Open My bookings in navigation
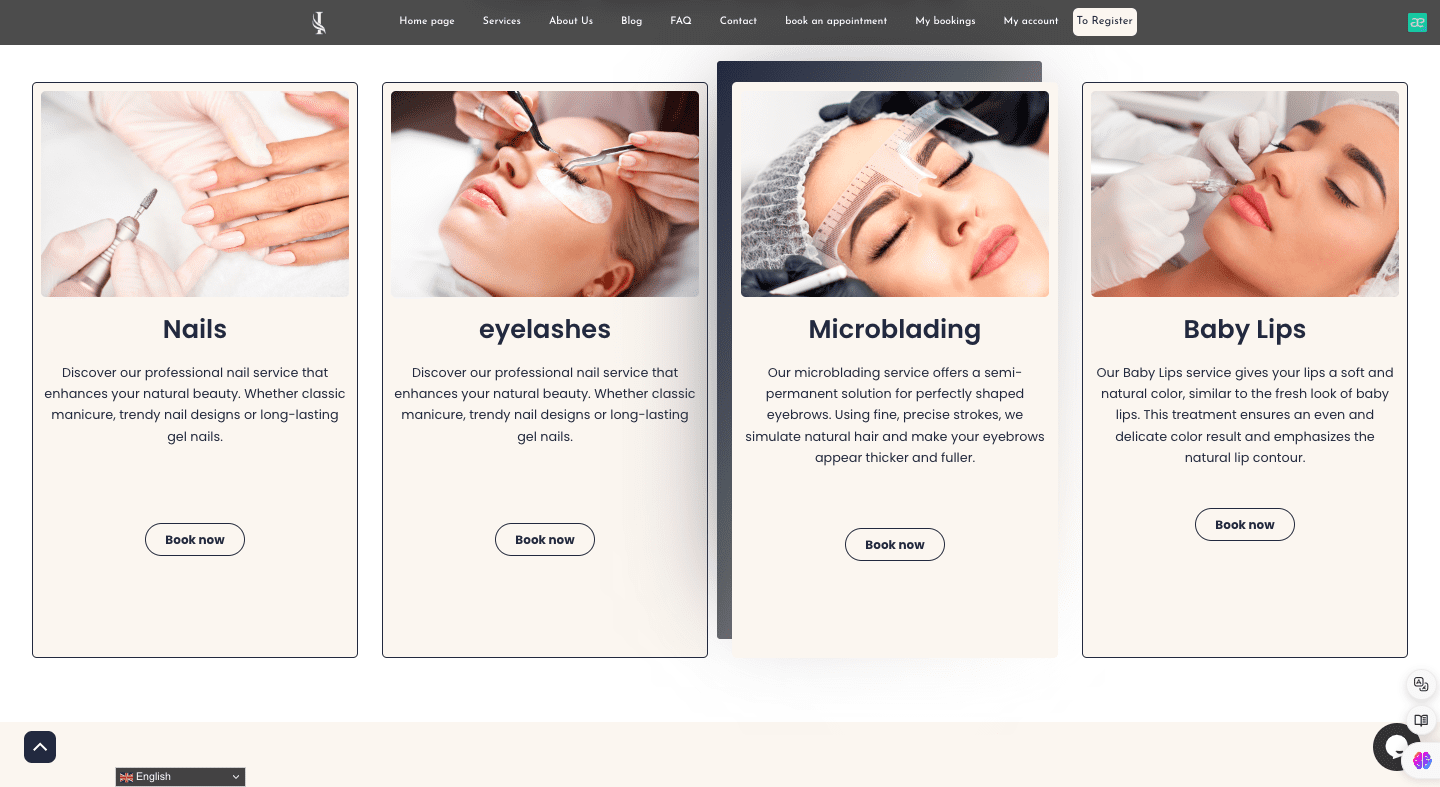Image resolution: width=1440 pixels, height=787 pixels. (945, 21)
